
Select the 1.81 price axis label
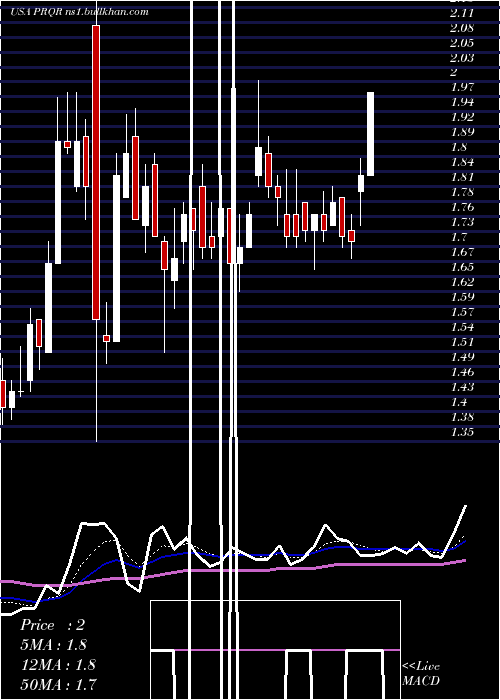coord(462,177)
